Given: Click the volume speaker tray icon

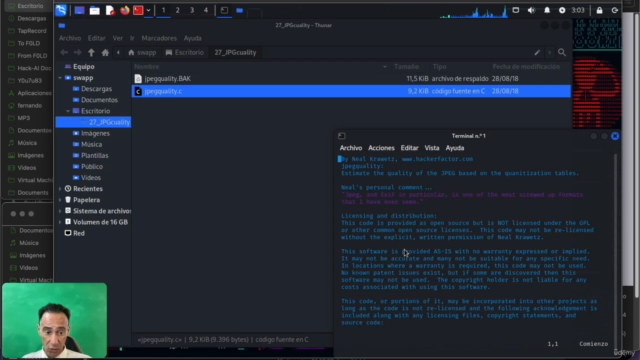Looking at the screenshot, I should (531, 10).
